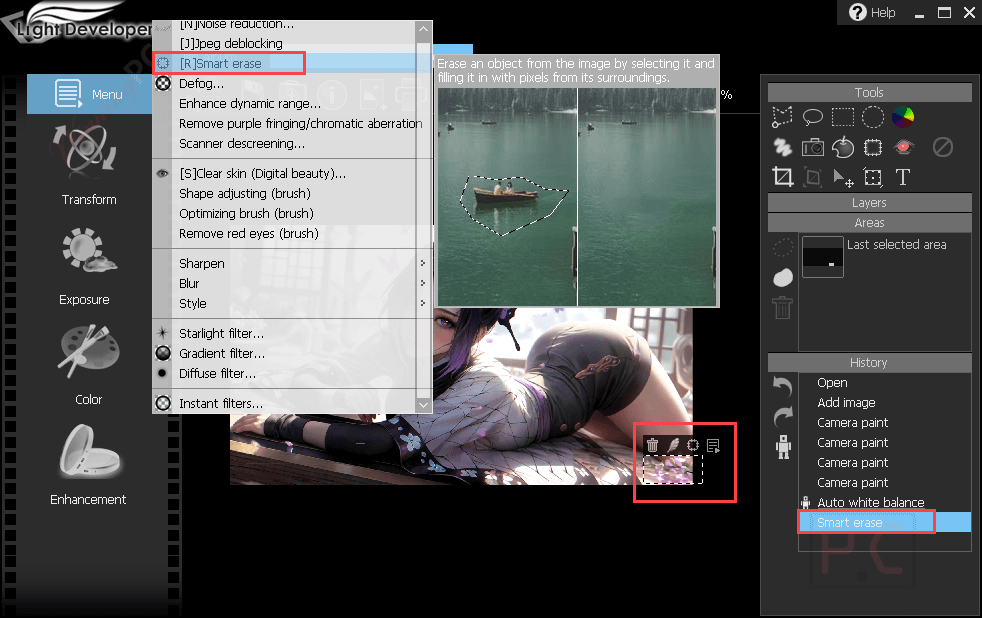
Task: Delete the selection using its trash icon
Action: (x=653, y=445)
